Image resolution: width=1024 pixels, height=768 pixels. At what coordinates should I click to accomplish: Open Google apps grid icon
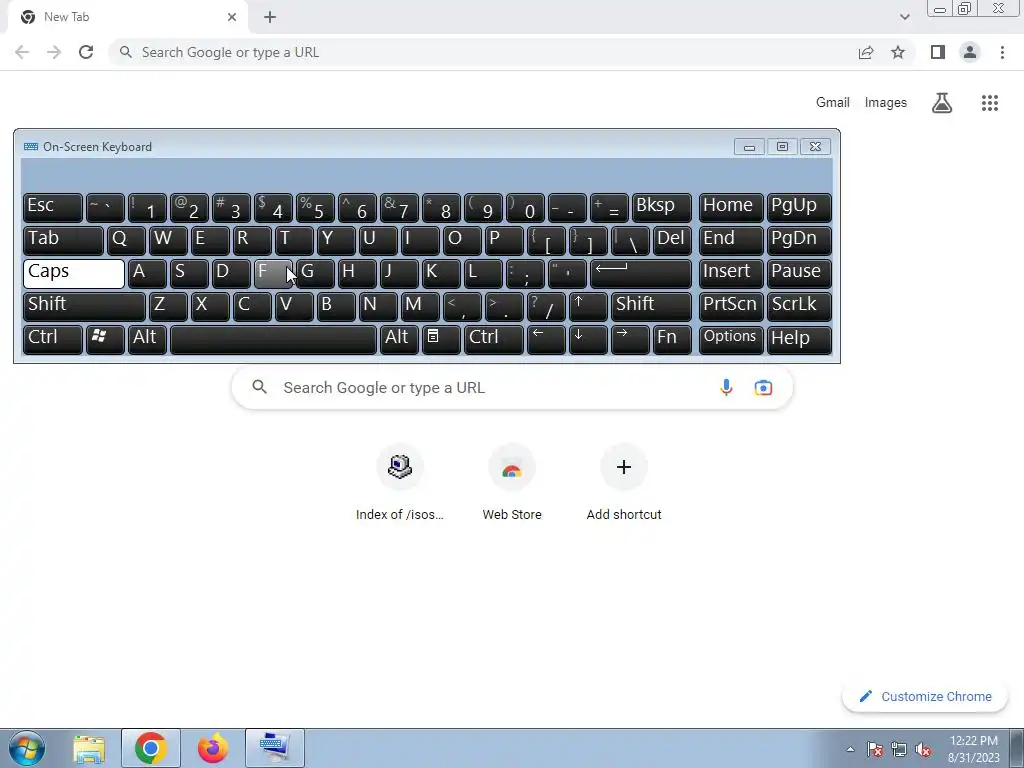click(x=989, y=103)
